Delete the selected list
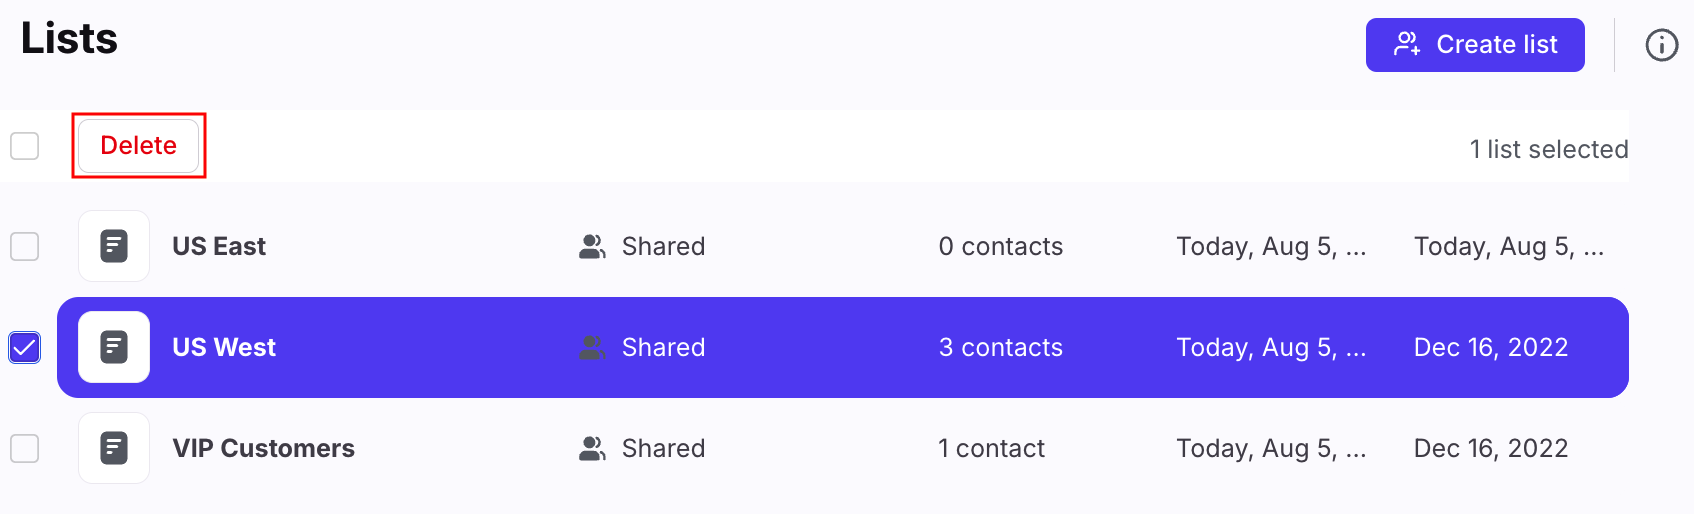This screenshot has height=514, width=1694. 139,146
